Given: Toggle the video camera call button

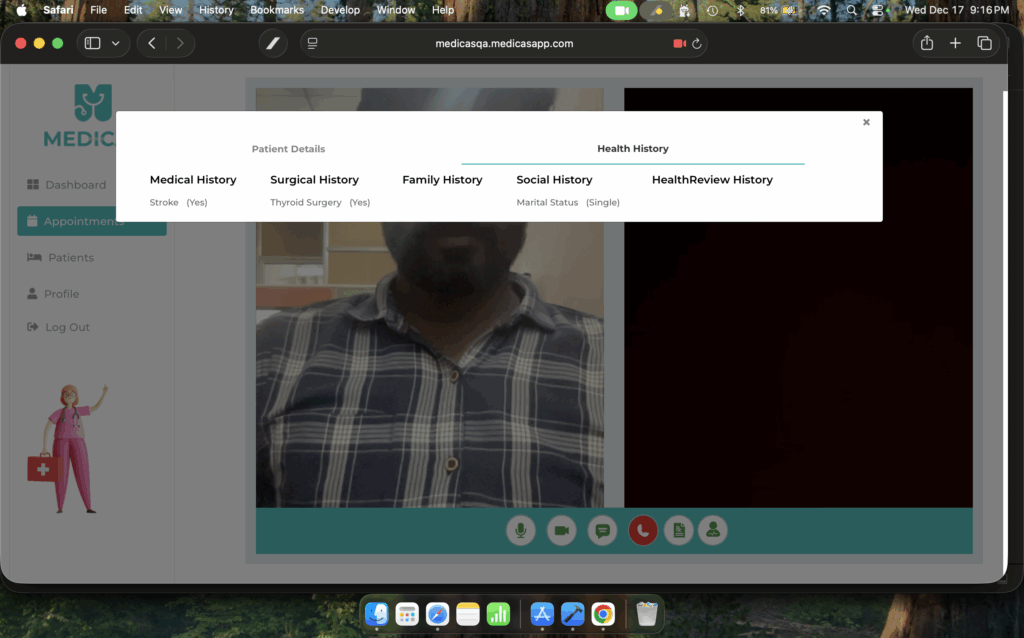Looking at the screenshot, I should (x=562, y=530).
